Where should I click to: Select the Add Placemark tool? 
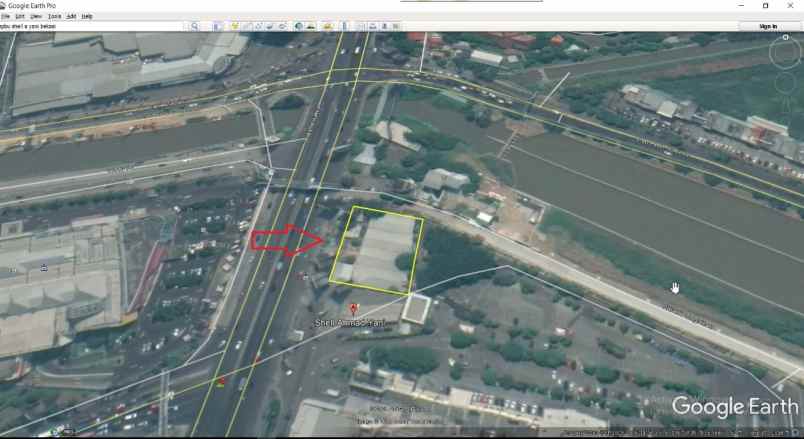tap(235, 26)
